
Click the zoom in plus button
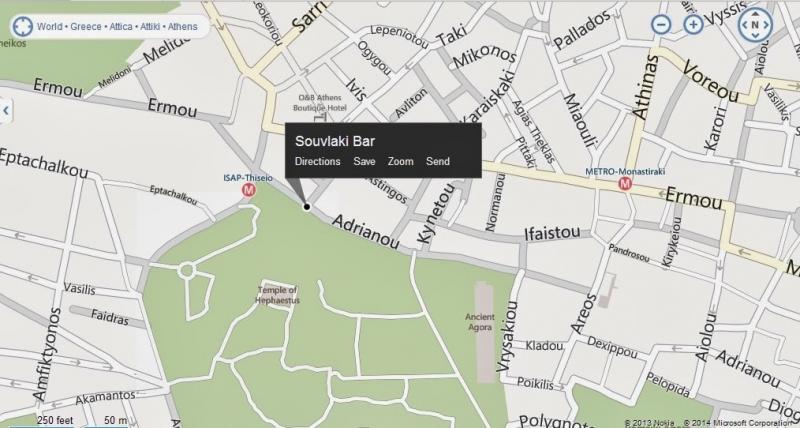pos(693,24)
